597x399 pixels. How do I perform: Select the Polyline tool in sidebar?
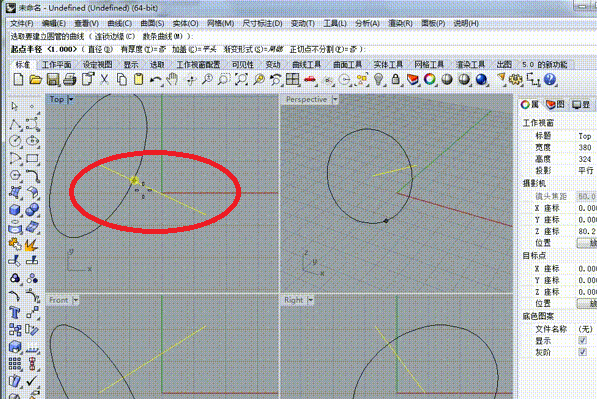pos(15,124)
